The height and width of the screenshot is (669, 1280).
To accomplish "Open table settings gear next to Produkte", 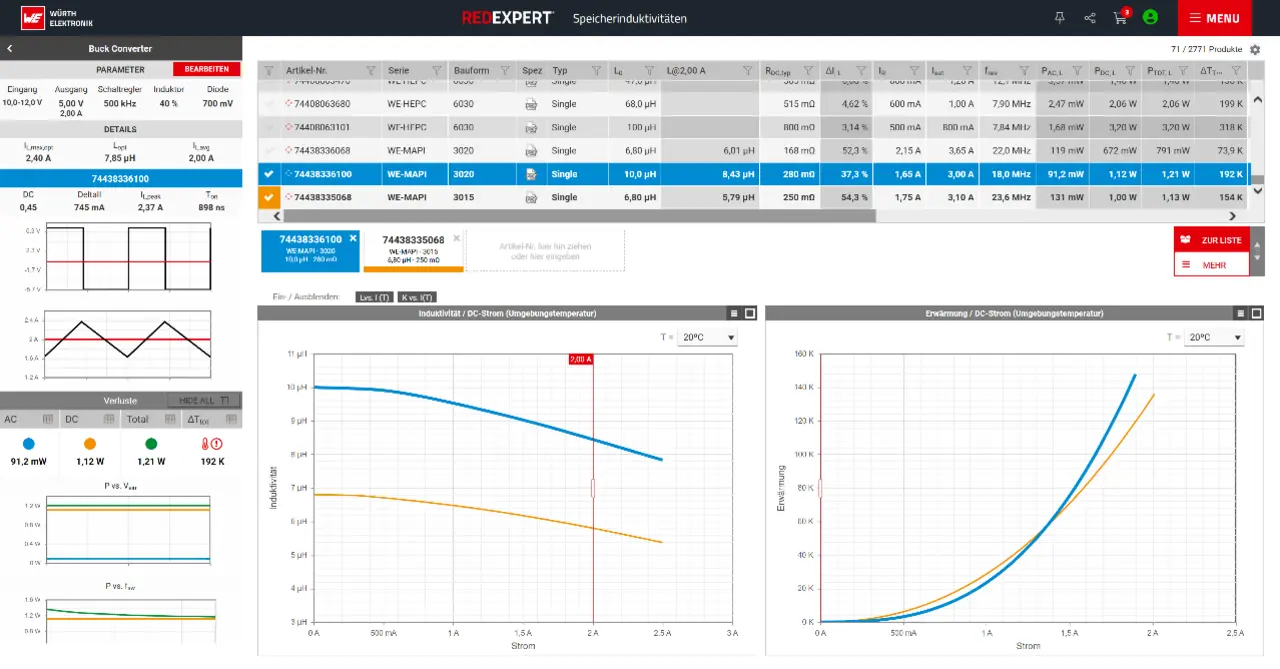I will pos(1255,49).
